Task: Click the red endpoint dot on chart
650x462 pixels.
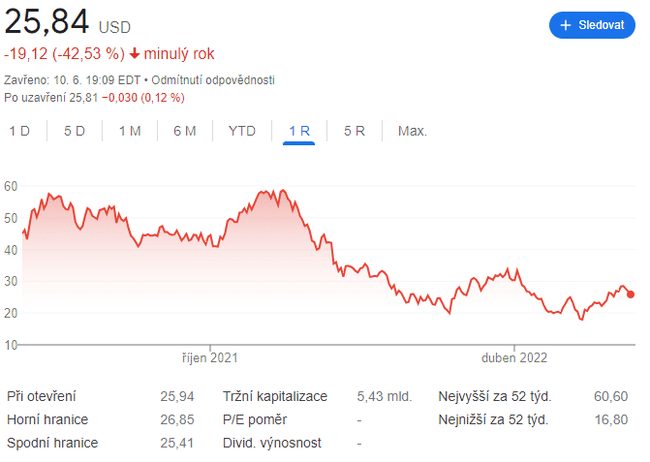Action: 630,294
